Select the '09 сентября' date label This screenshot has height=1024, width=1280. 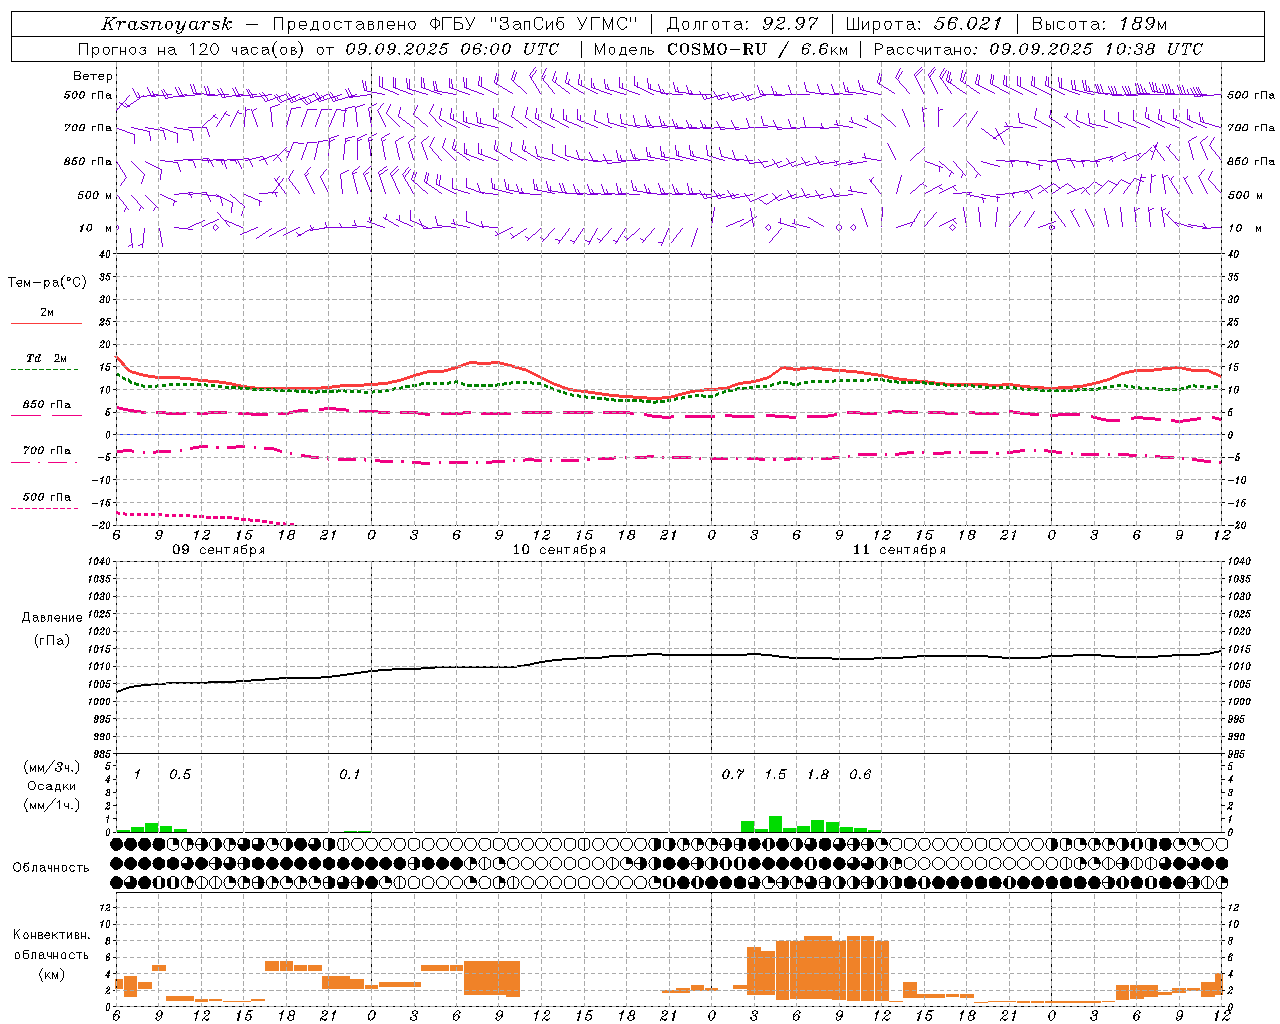click(x=219, y=550)
